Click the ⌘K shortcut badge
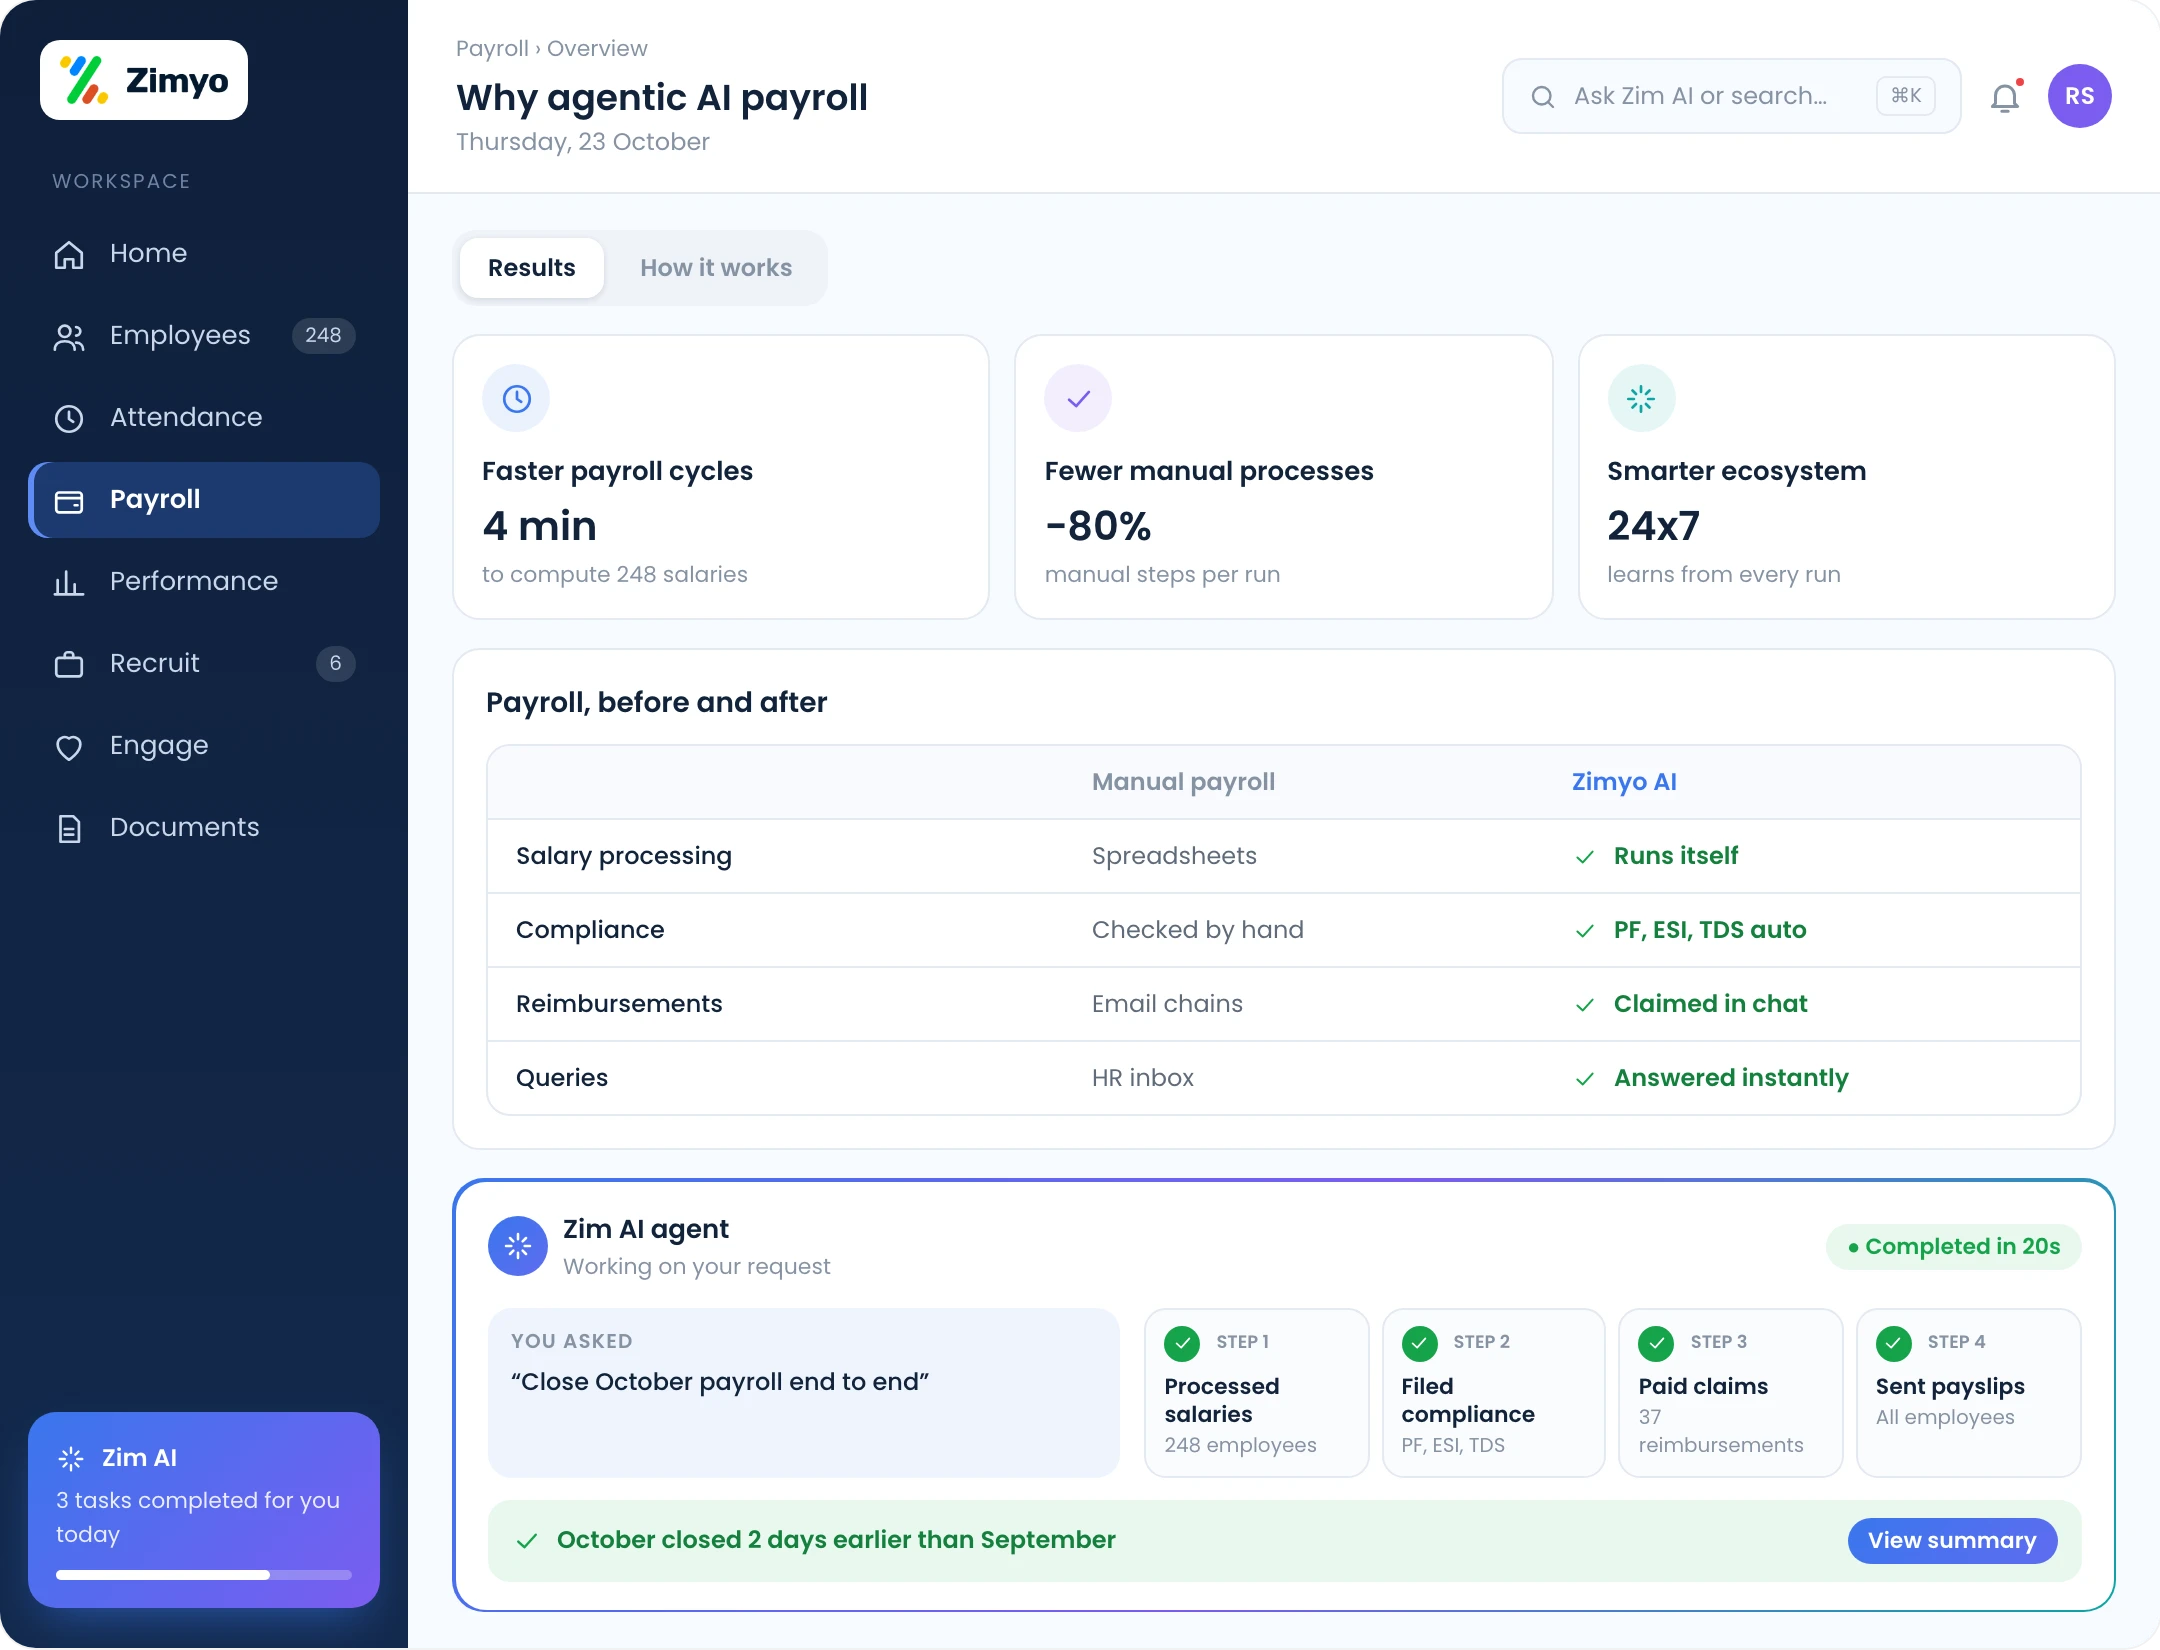 pos(1906,96)
